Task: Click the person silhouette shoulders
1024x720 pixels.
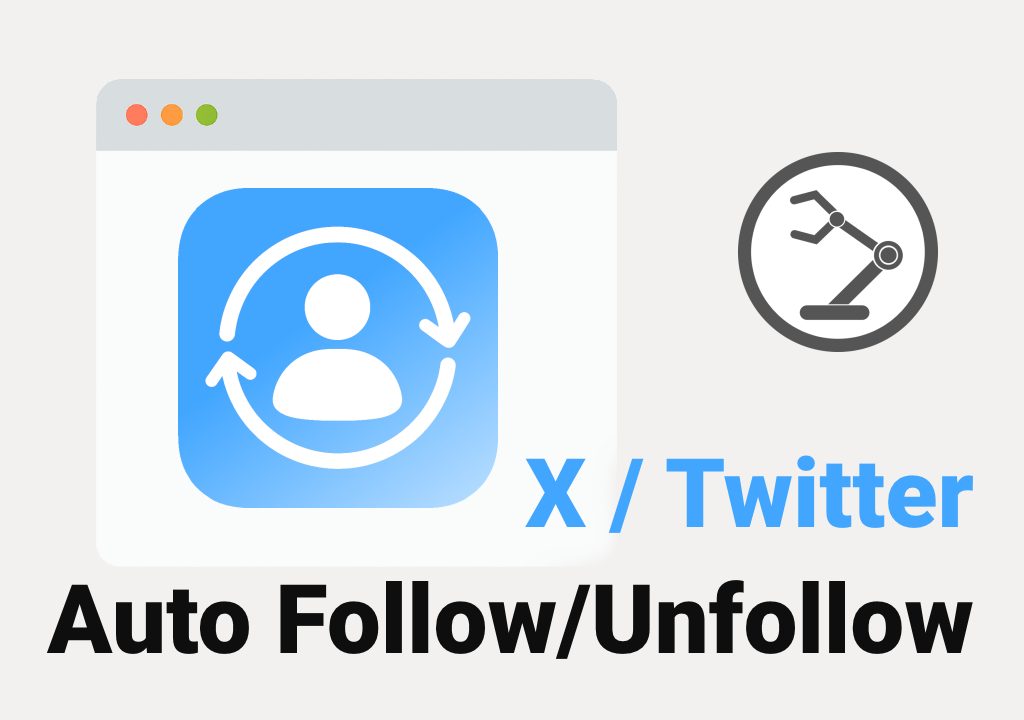Action: click(337, 385)
